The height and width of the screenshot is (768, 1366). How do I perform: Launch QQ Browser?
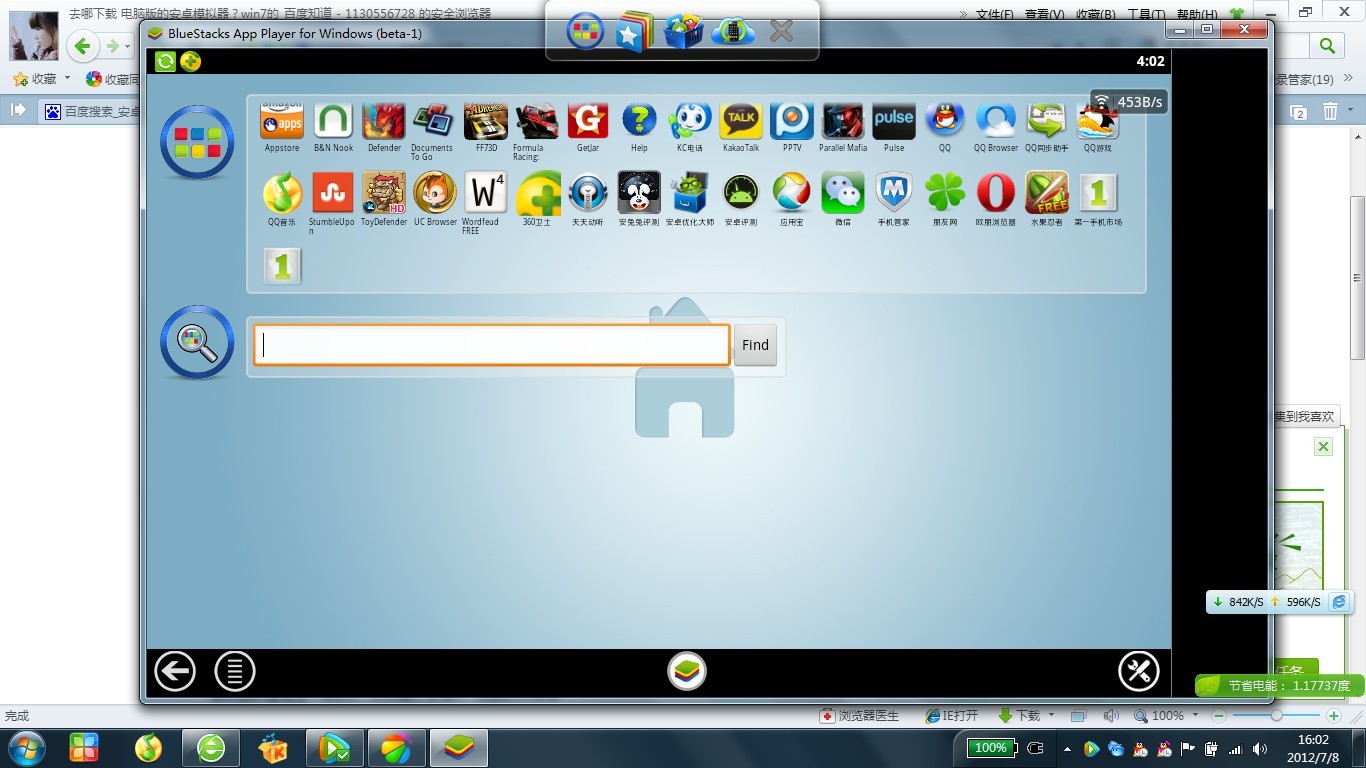(996, 121)
